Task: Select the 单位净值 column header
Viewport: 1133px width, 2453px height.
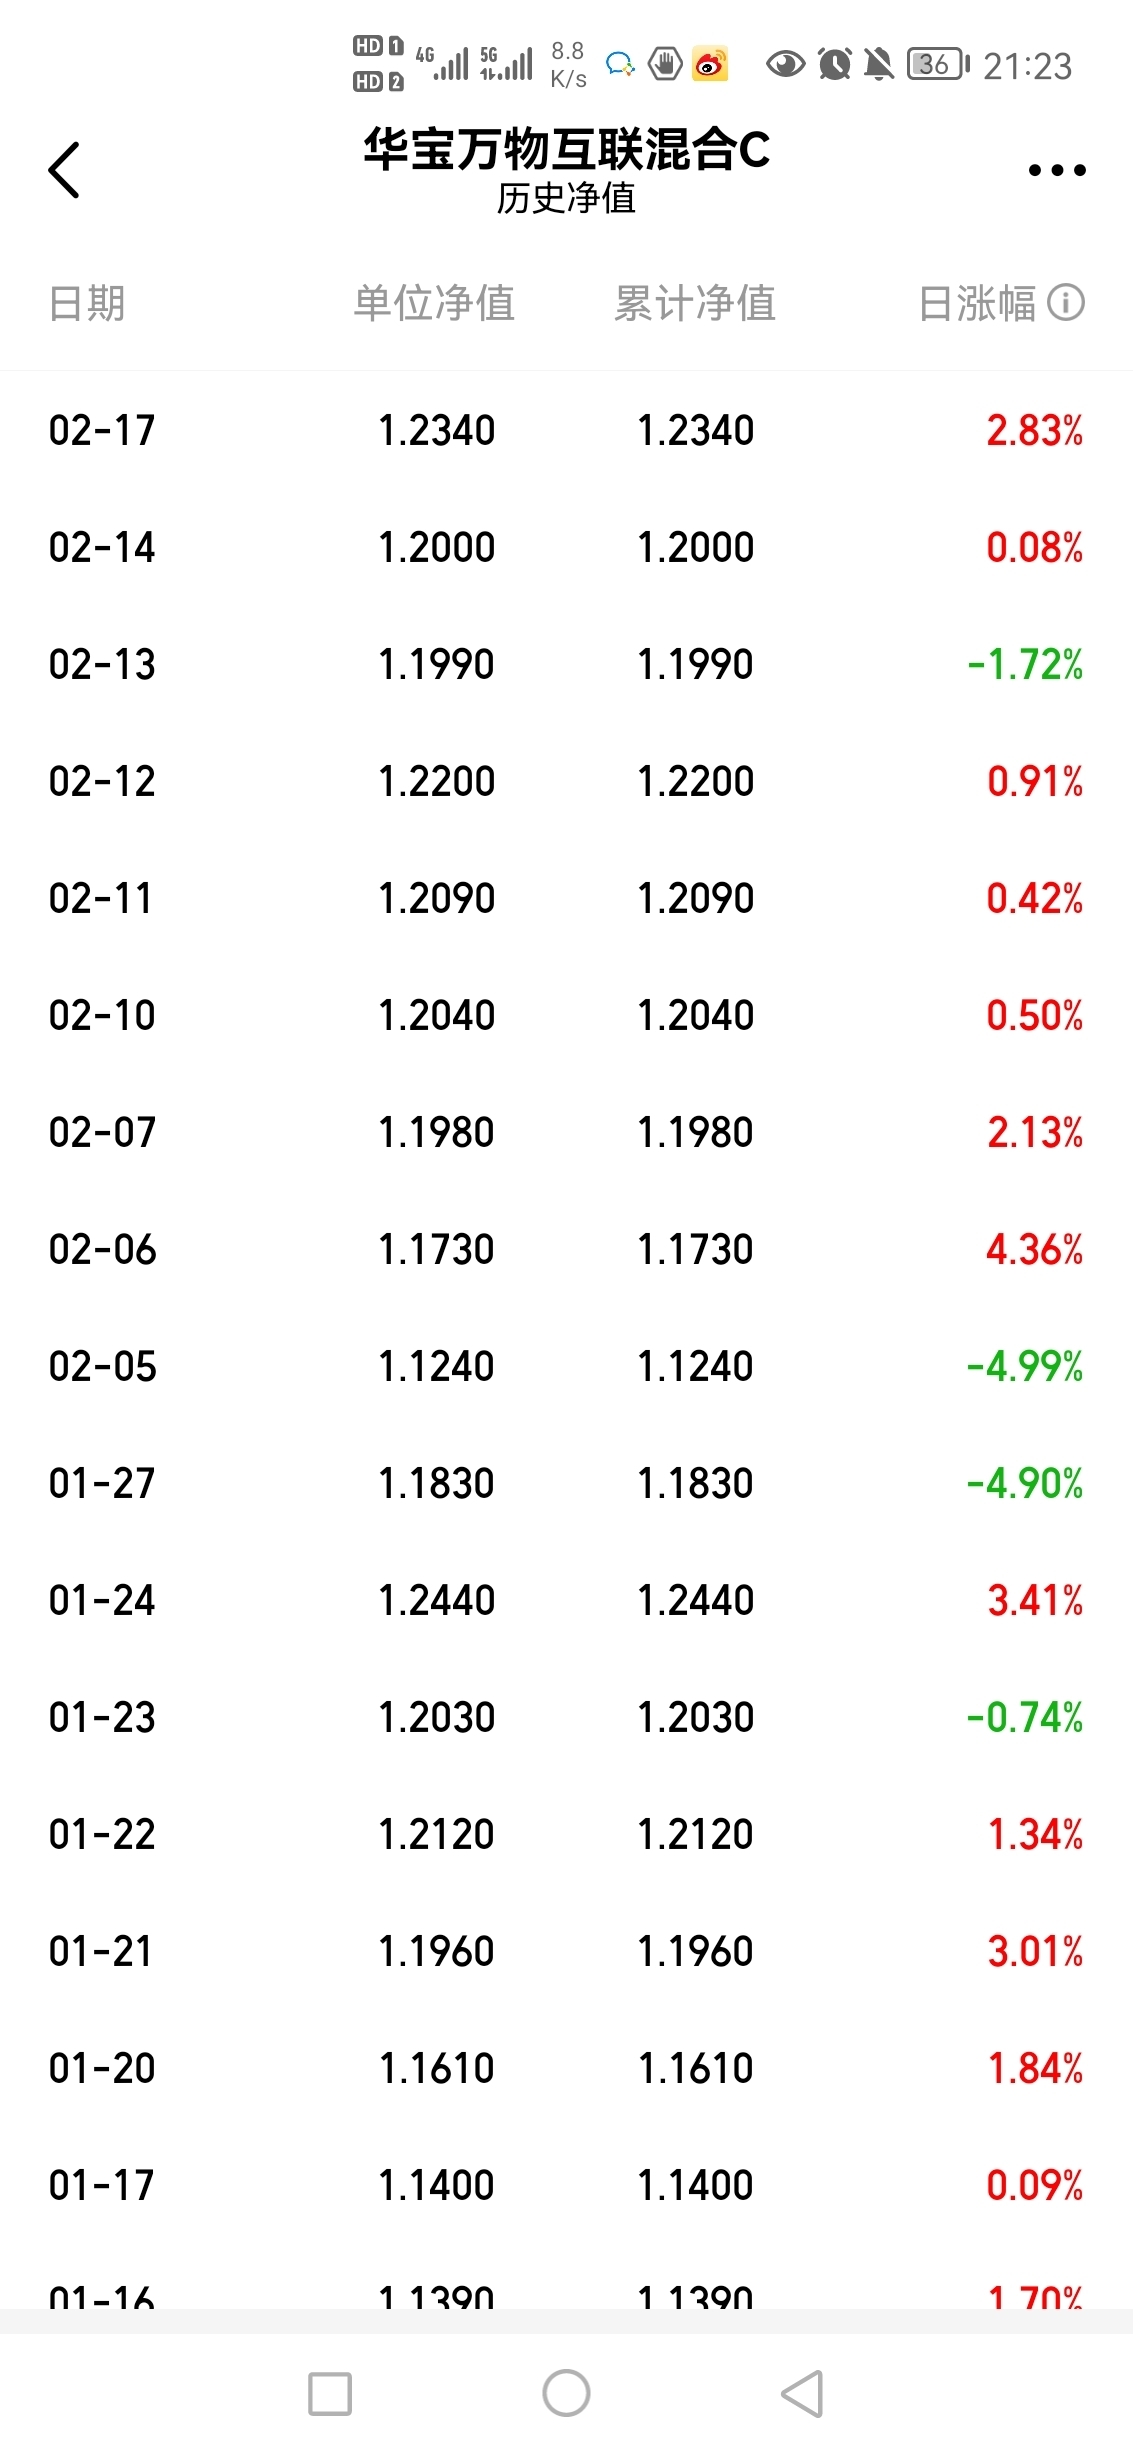Action: click(434, 303)
